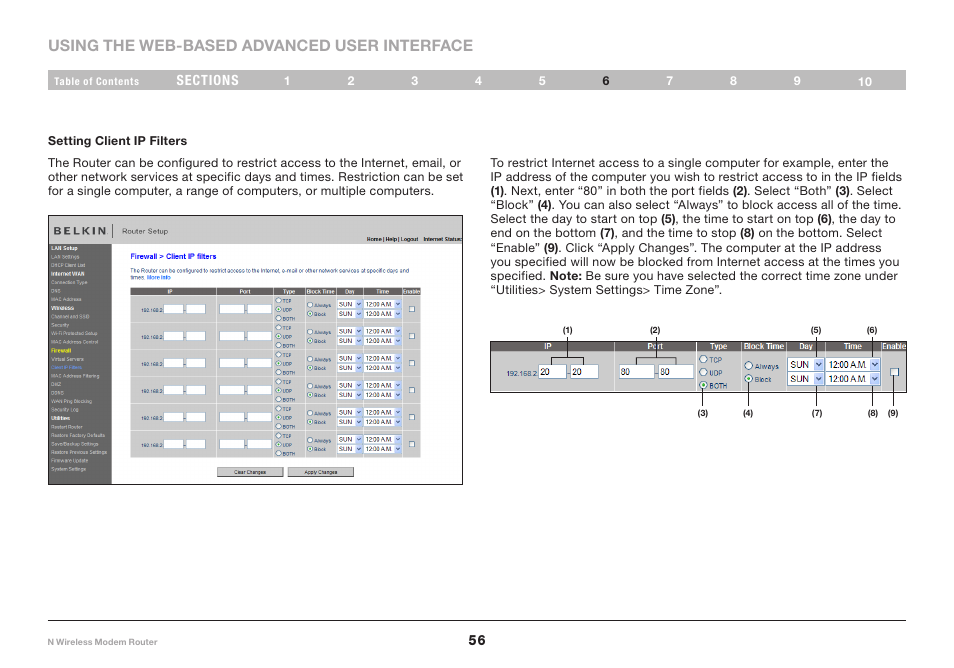The width and height of the screenshot is (954, 668).
Task: Open the lower 12:00 A.M. time dropdown in detail figure
Action: 853,378
